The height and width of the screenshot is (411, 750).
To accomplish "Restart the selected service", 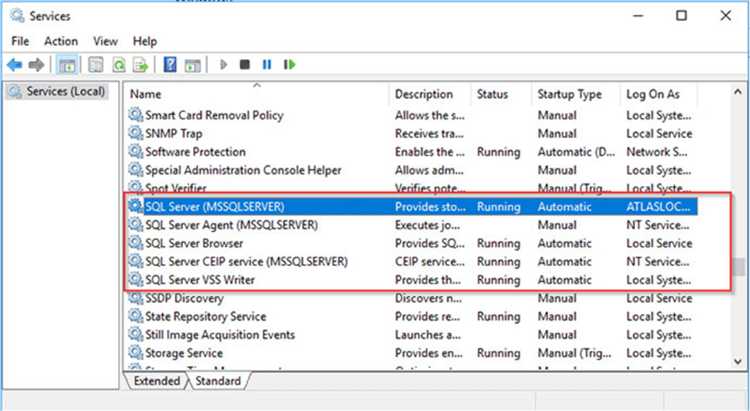I will point(289,64).
